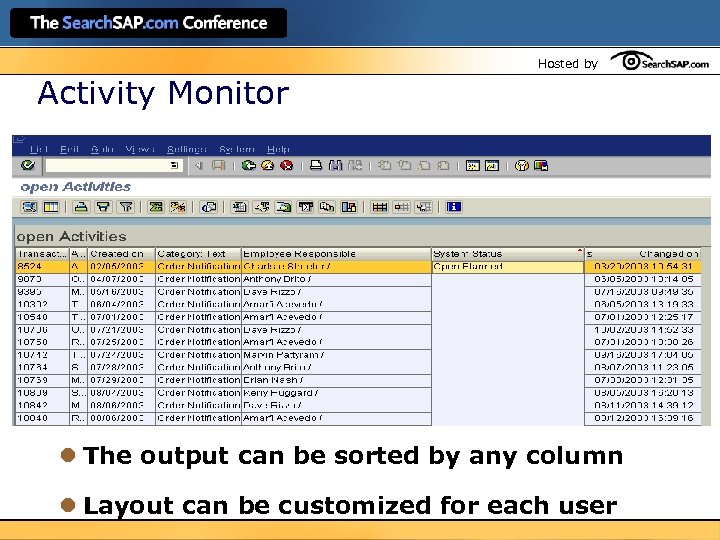Click employee name Kerry Fuggard
The height and width of the screenshot is (540, 720).
(278, 393)
